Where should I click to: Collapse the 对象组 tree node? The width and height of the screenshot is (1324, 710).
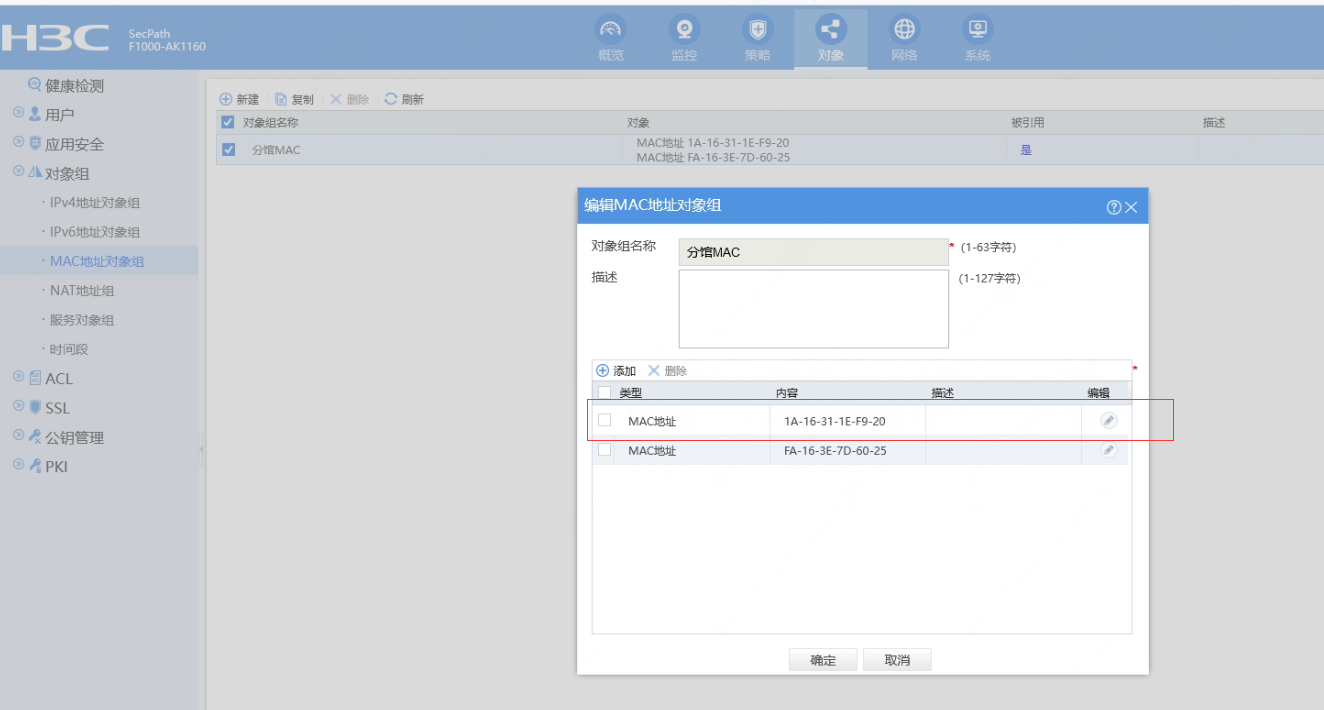click(18, 172)
